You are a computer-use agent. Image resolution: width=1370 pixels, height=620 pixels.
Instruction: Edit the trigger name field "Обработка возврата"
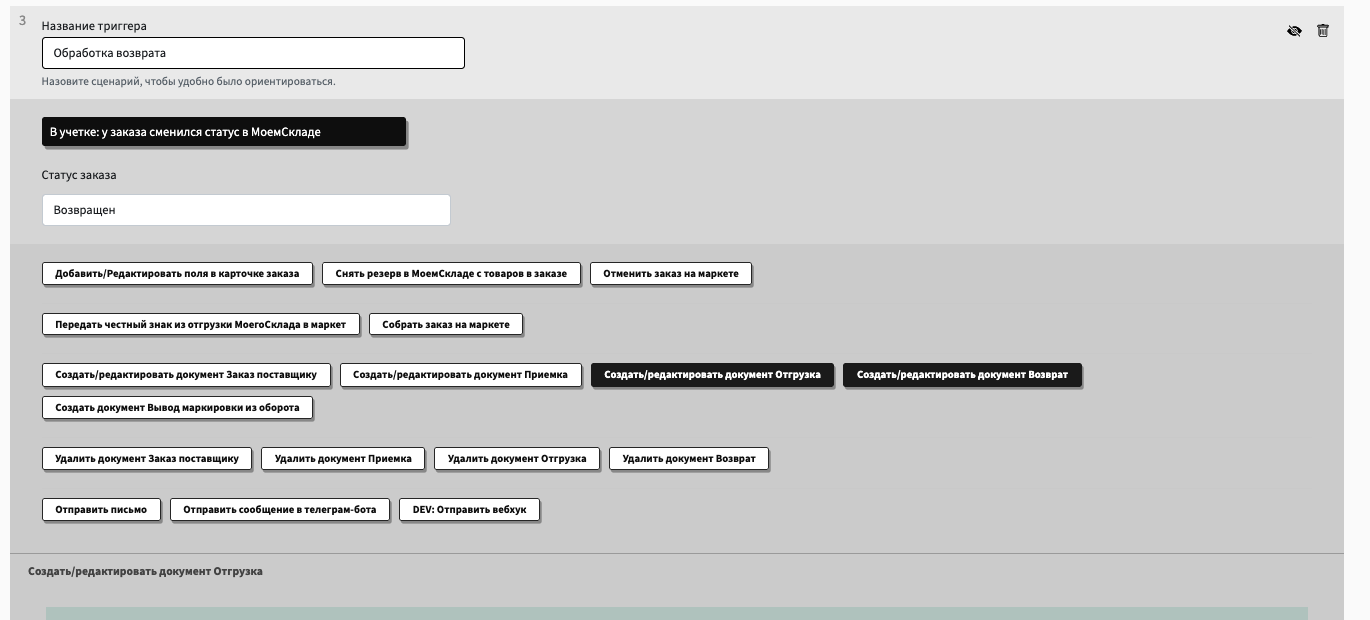(253, 53)
